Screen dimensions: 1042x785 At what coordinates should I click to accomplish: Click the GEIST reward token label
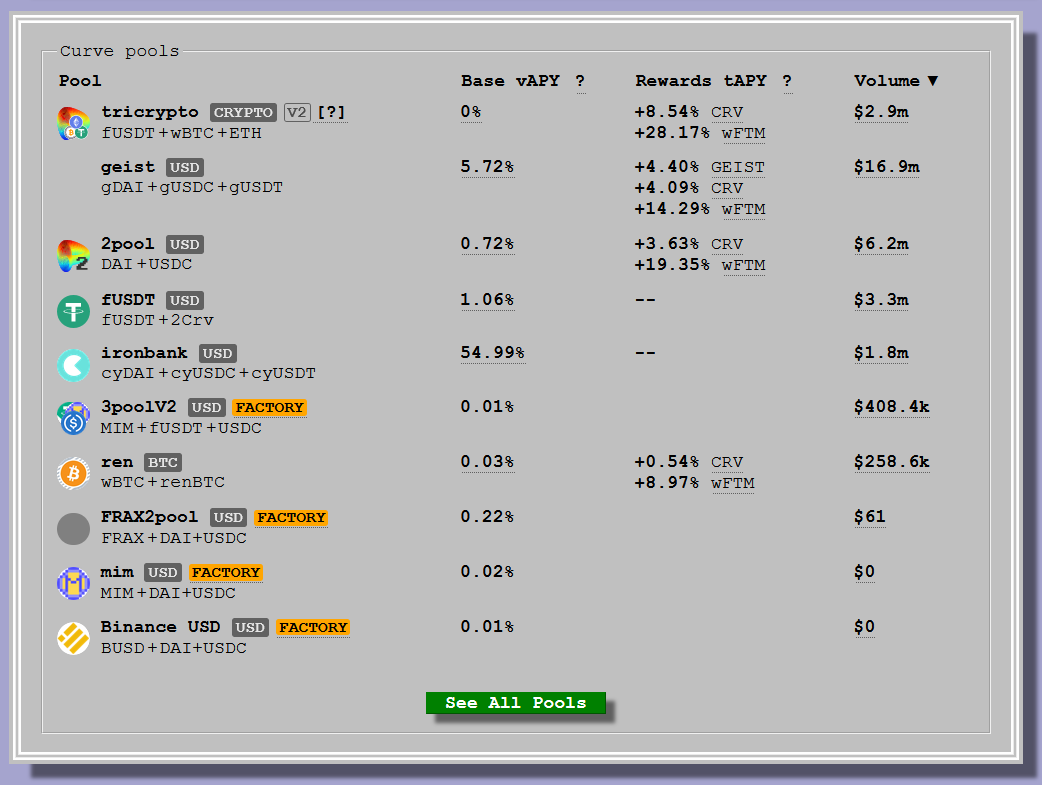click(x=738, y=168)
